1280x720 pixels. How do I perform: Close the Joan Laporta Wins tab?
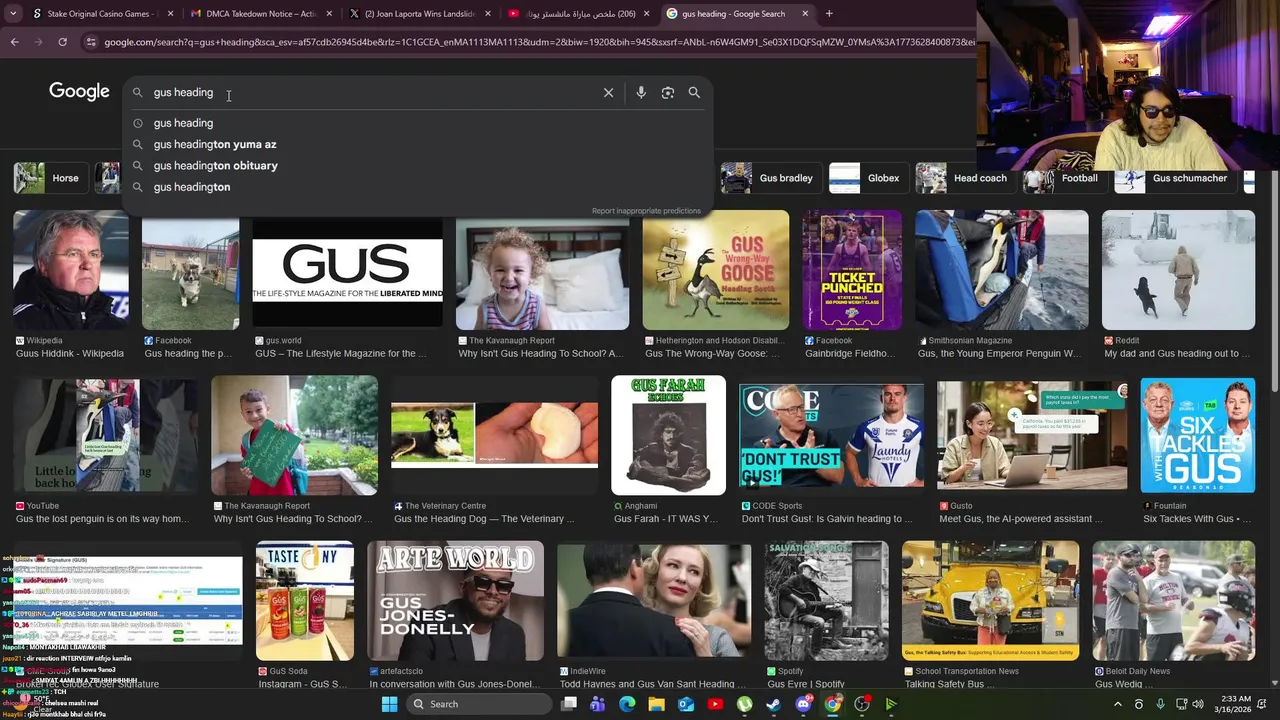pyautogui.click(x=488, y=14)
